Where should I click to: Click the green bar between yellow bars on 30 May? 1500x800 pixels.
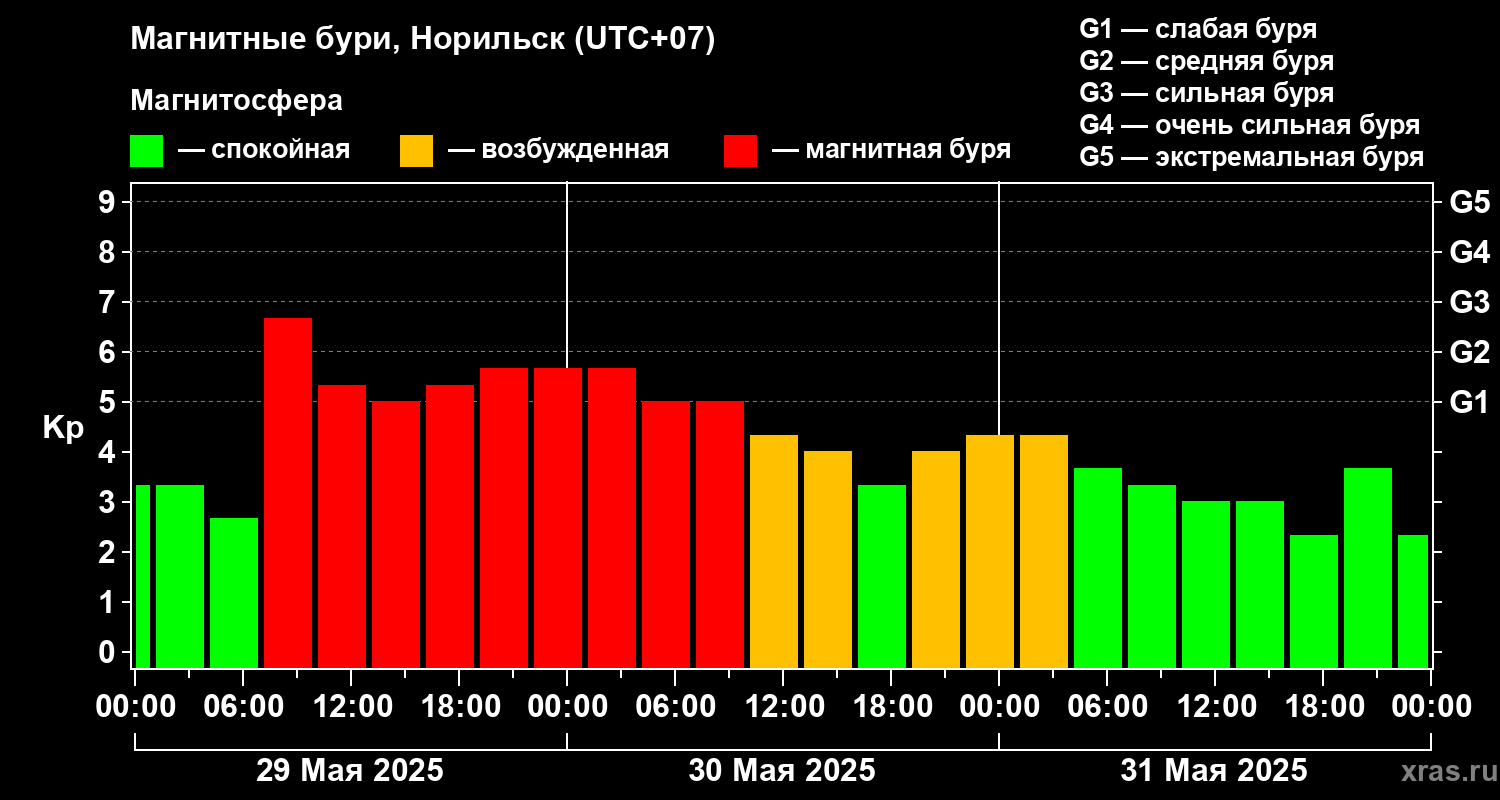[x=882, y=576]
